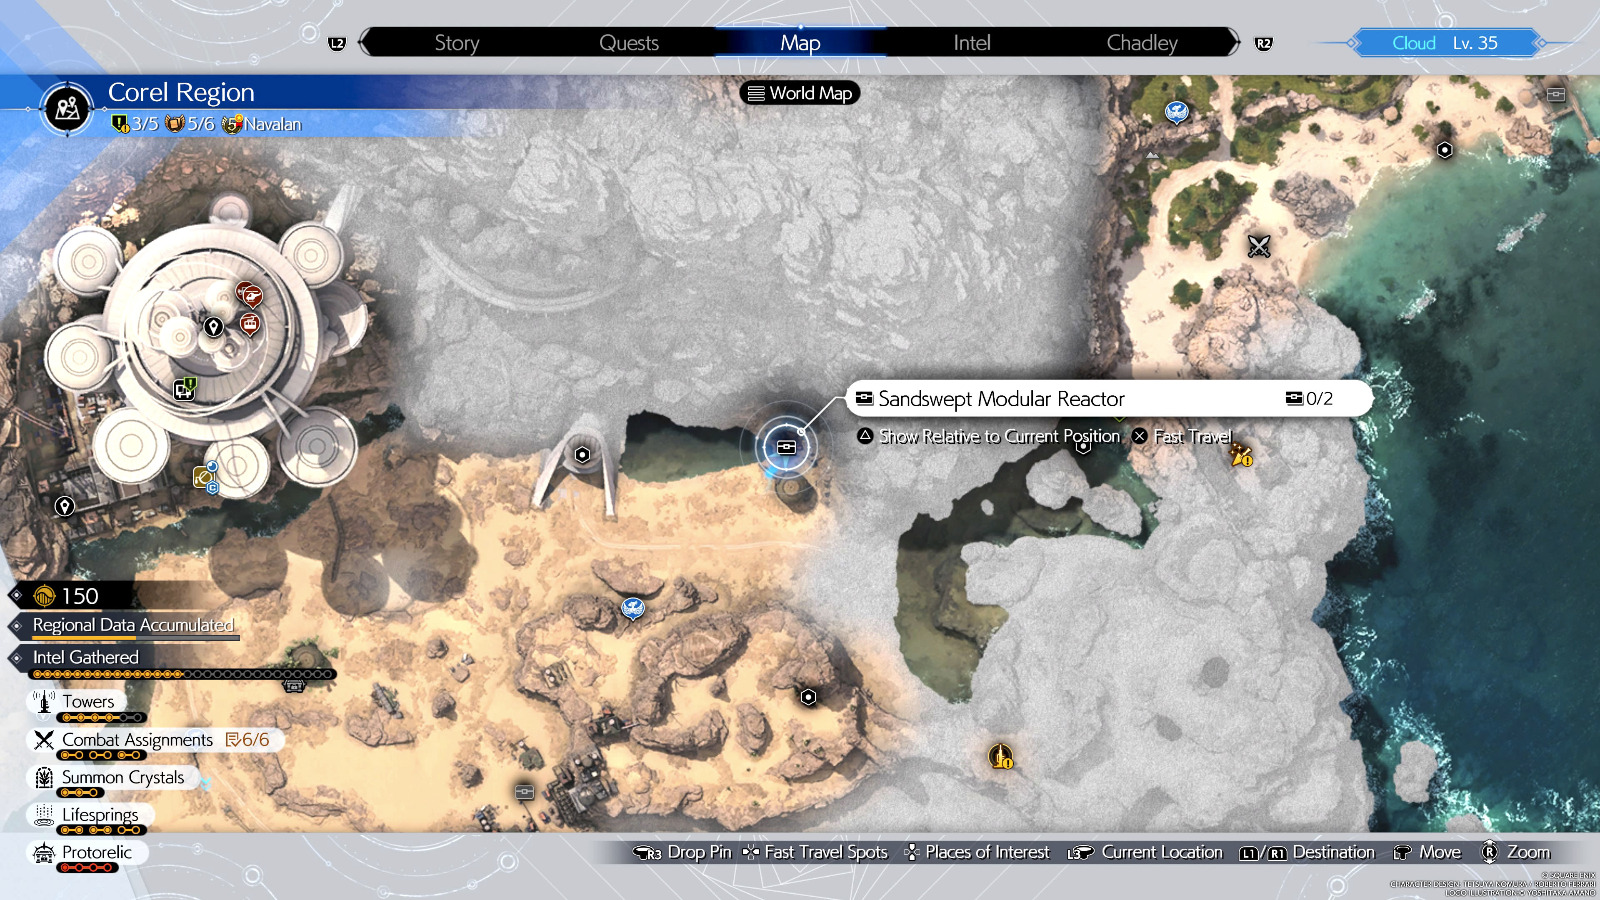The height and width of the screenshot is (900, 1600).
Task: Click the Lifesprings icon in the sidebar
Action: pos(42,815)
